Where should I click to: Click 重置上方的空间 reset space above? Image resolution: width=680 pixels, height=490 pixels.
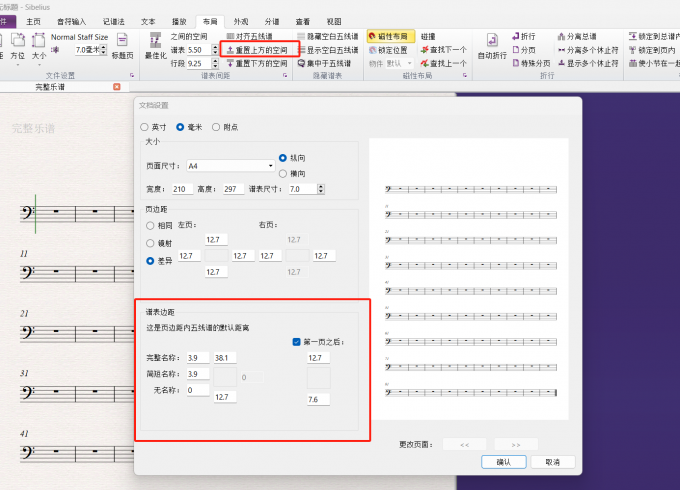pos(257,50)
